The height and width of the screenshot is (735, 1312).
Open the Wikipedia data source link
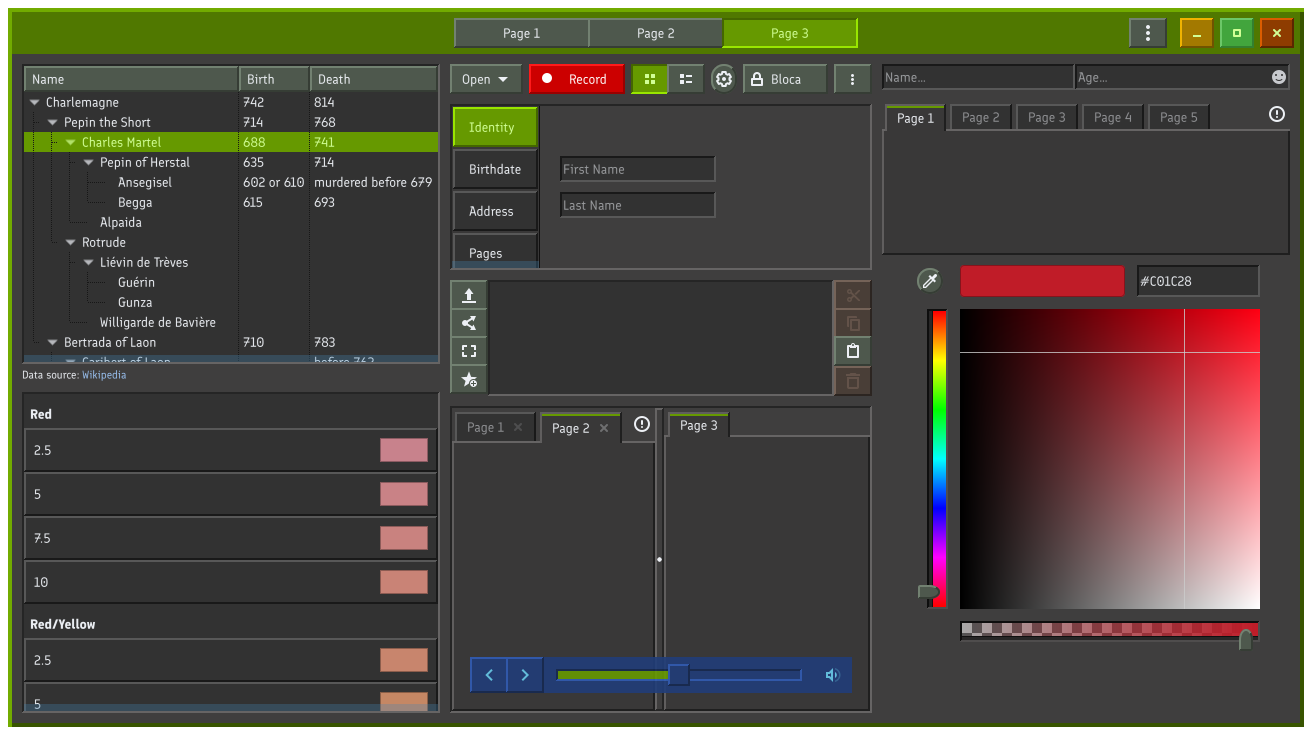click(x=104, y=375)
